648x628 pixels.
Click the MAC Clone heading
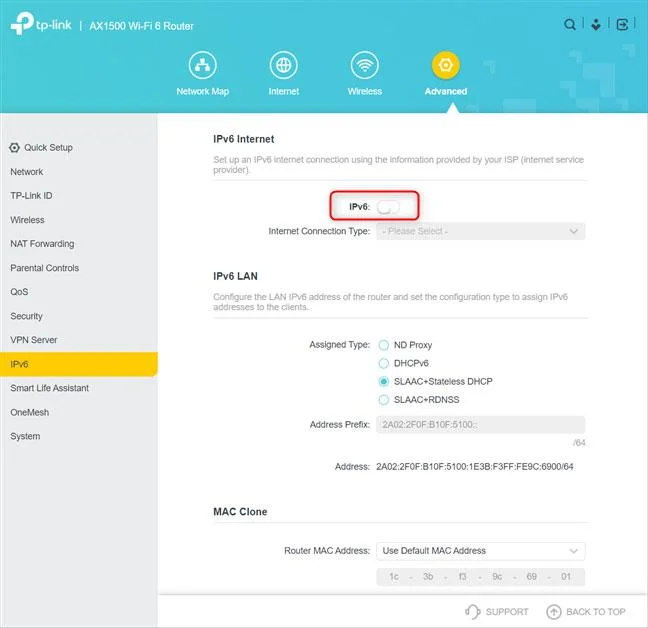tap(240, 512)
